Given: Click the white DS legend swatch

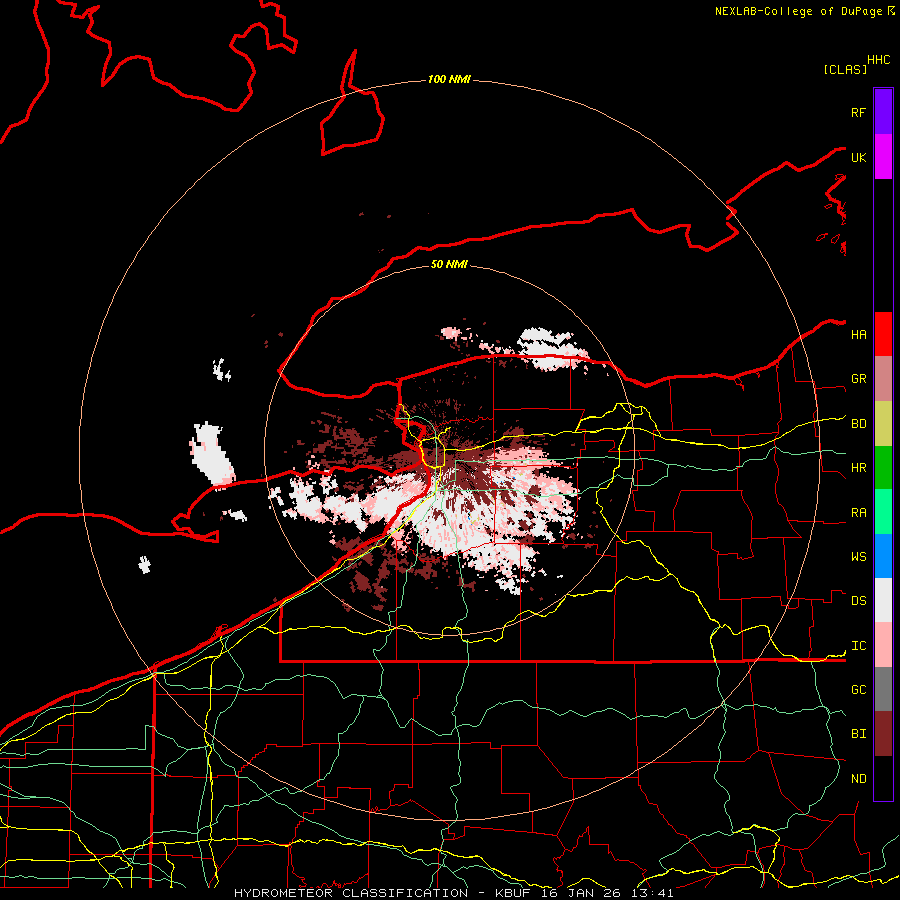Looking at the screenshot, I should pos(883,600).
